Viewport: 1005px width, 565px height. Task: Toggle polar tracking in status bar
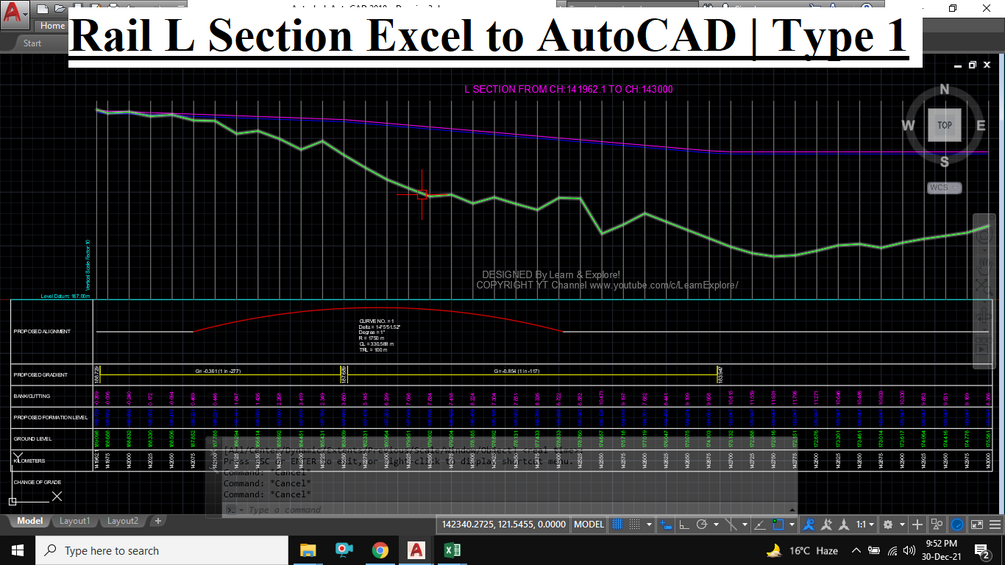pos(702,524)
